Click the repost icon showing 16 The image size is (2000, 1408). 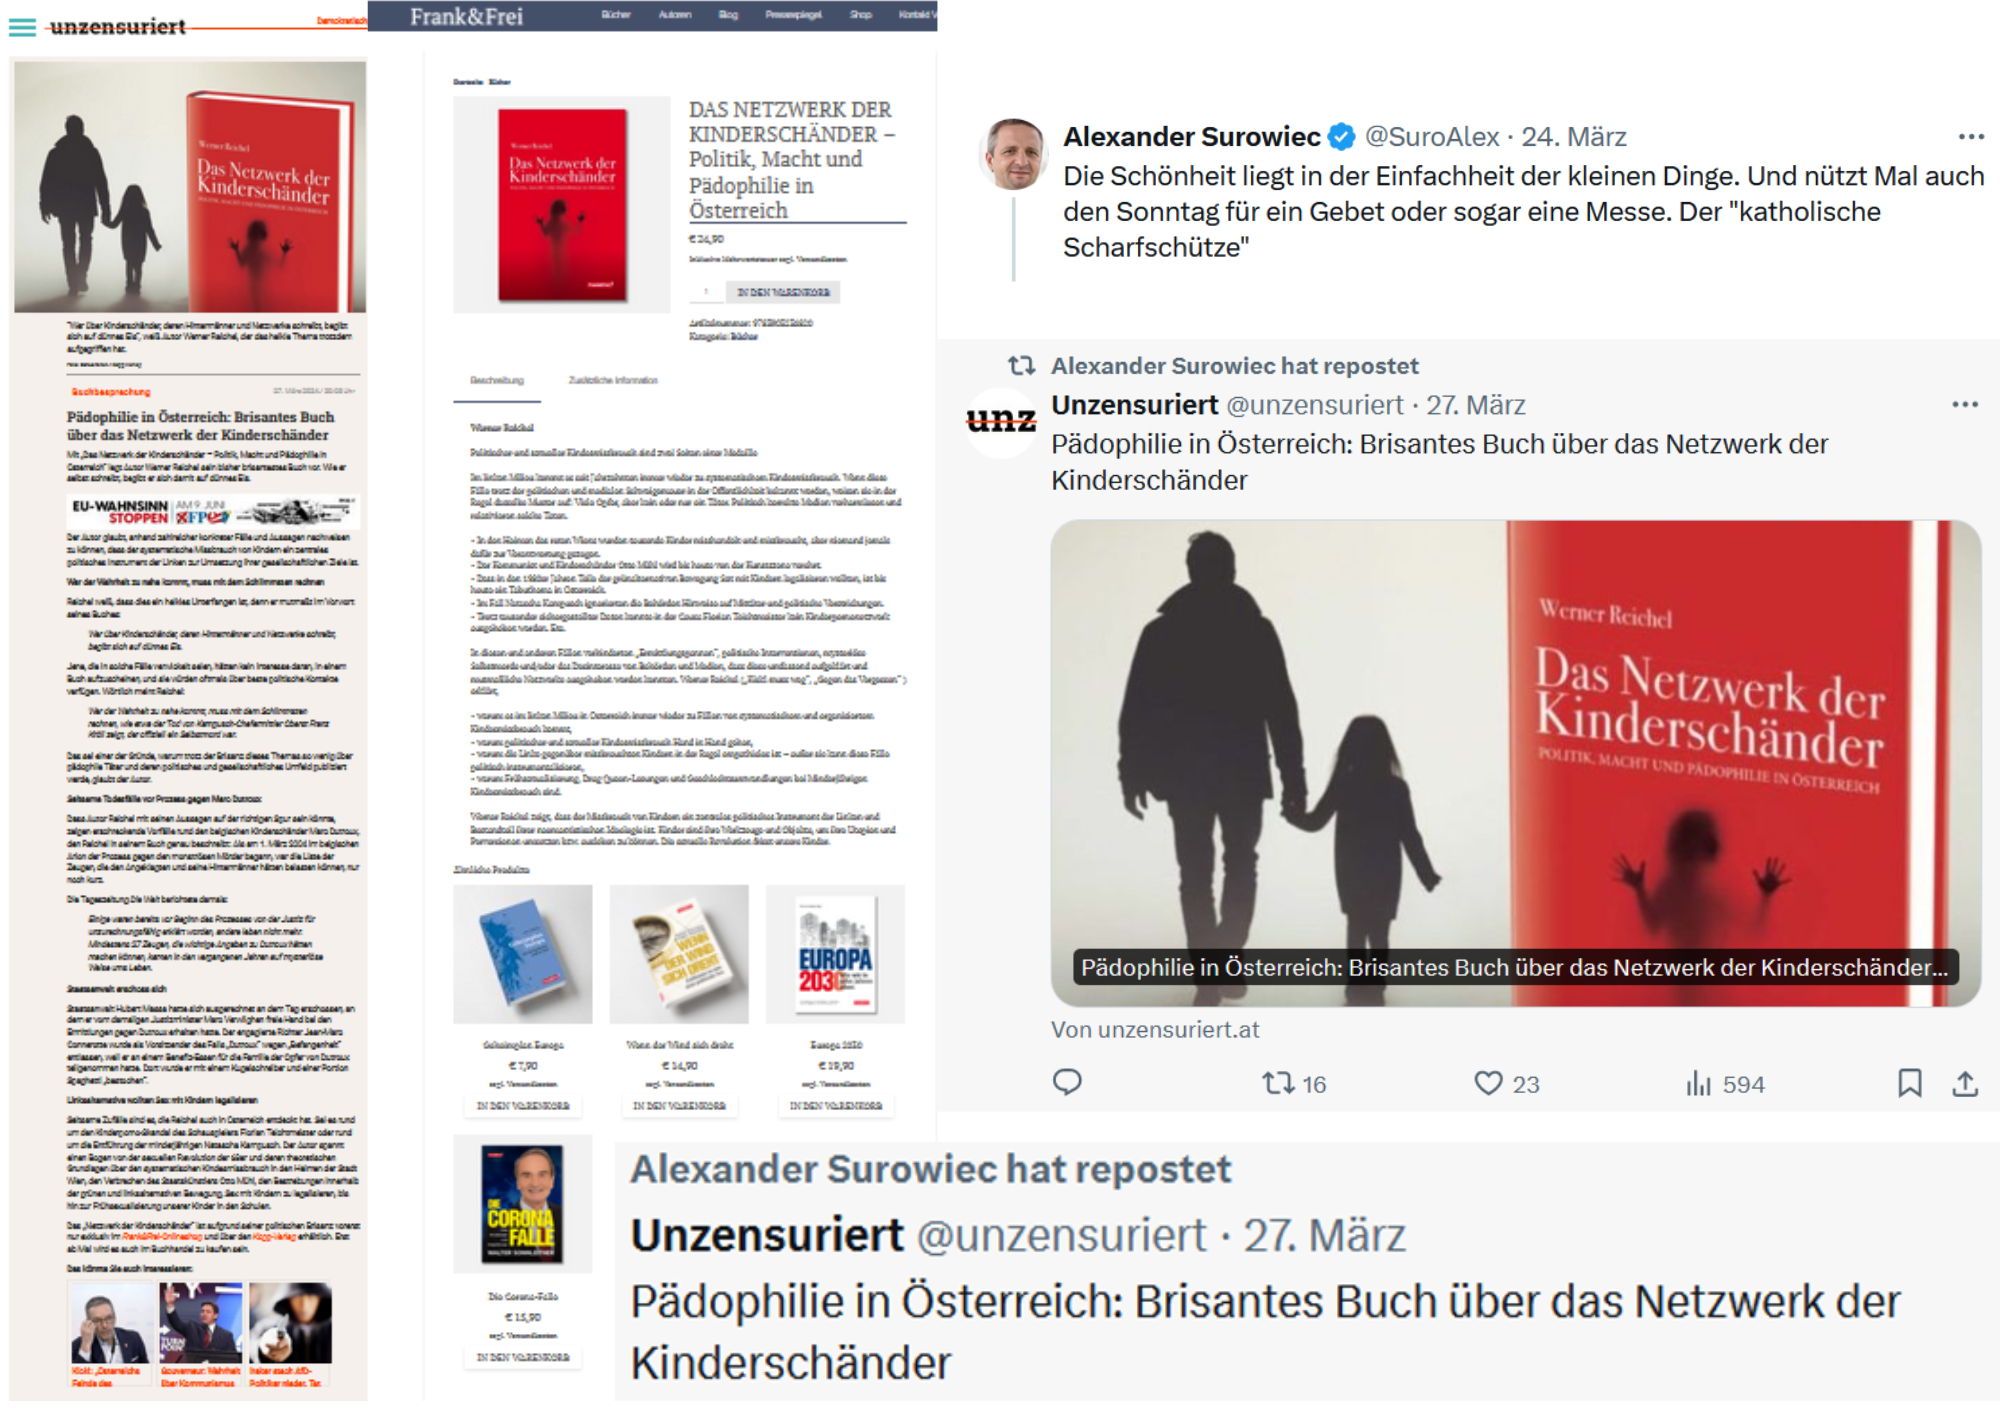pyautogui.click(x=1293, y=1084)
